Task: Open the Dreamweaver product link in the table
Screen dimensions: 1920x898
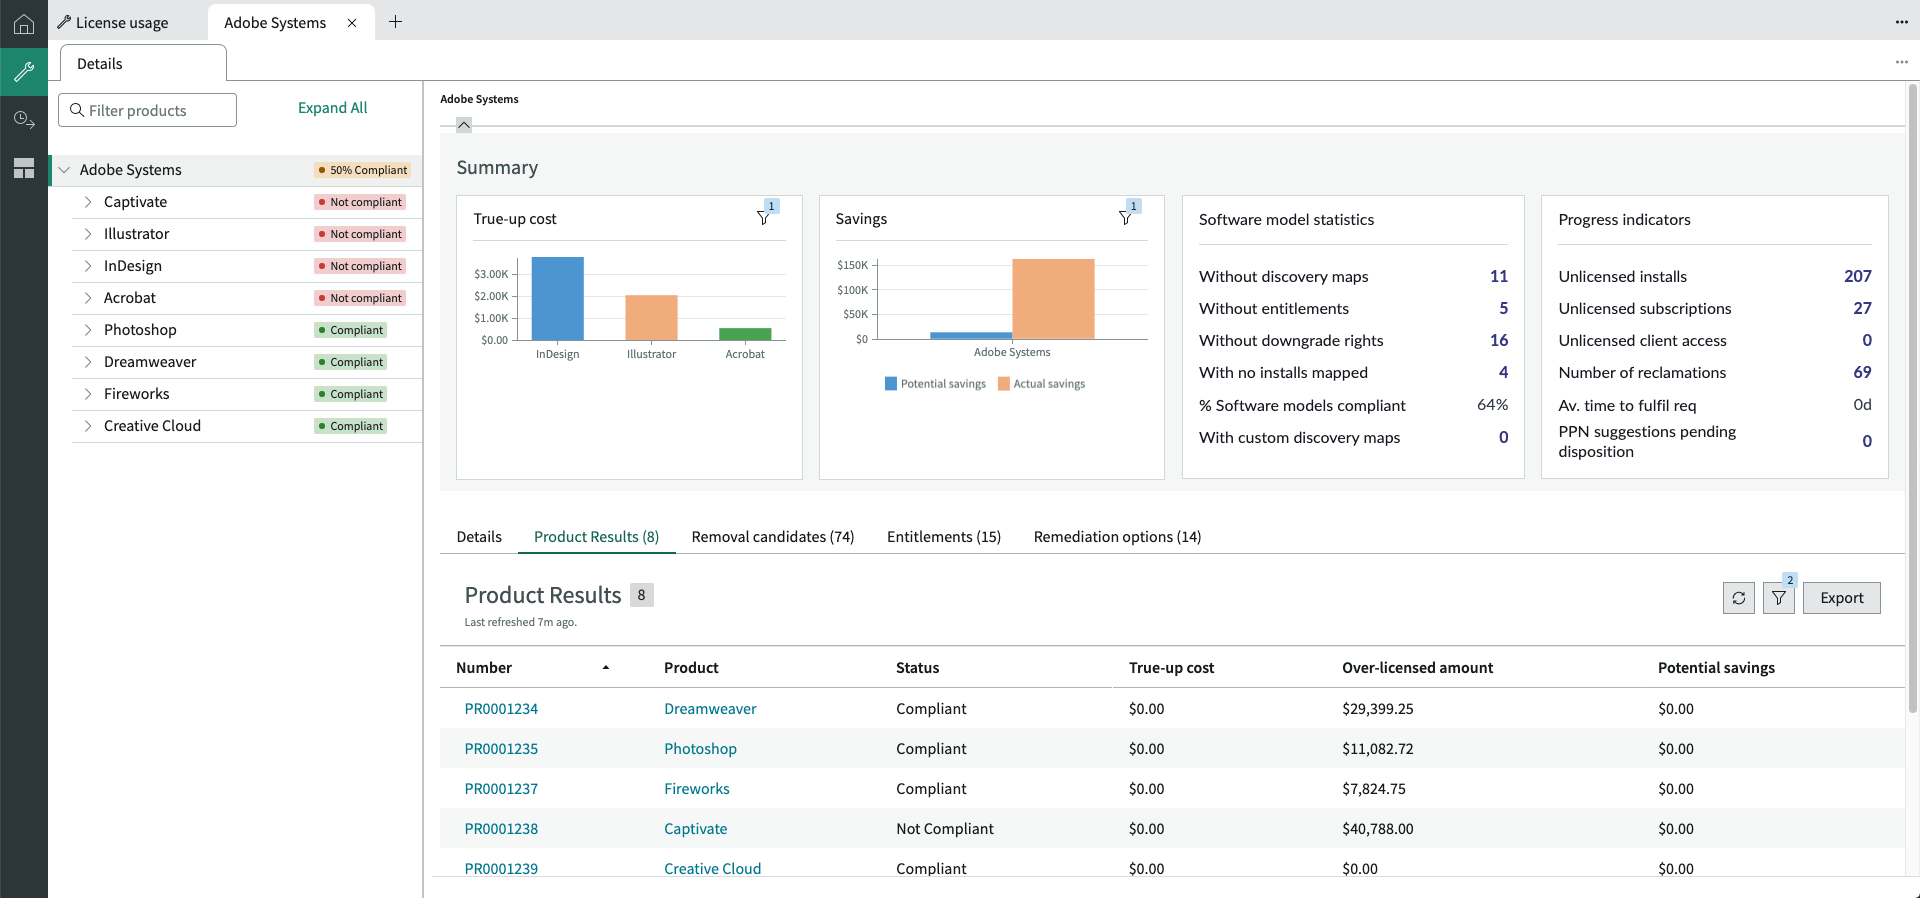Action: click(x=710, y=709)
